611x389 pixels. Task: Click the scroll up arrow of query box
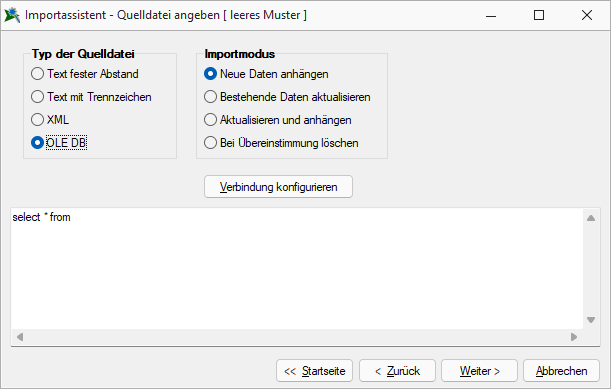(591, 218)
